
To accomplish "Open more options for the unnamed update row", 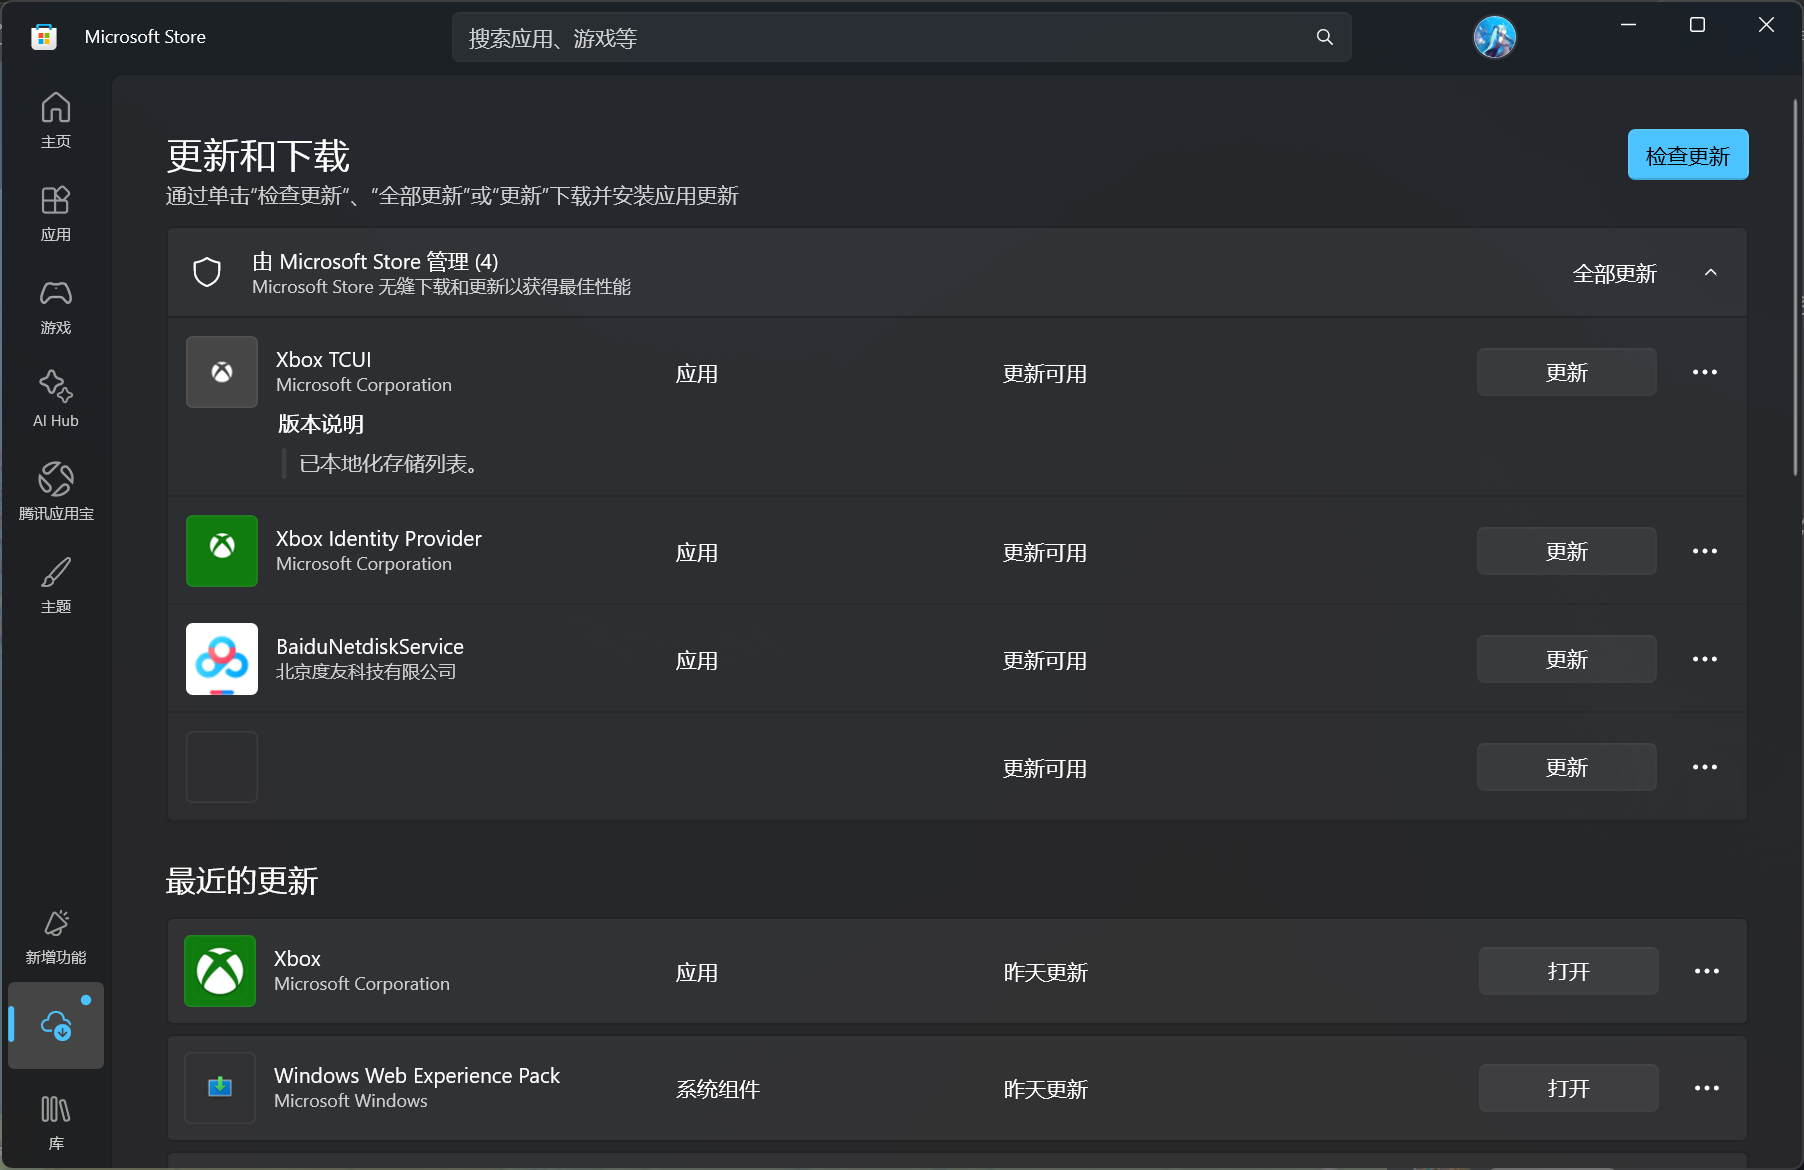I will (1705, 767).
